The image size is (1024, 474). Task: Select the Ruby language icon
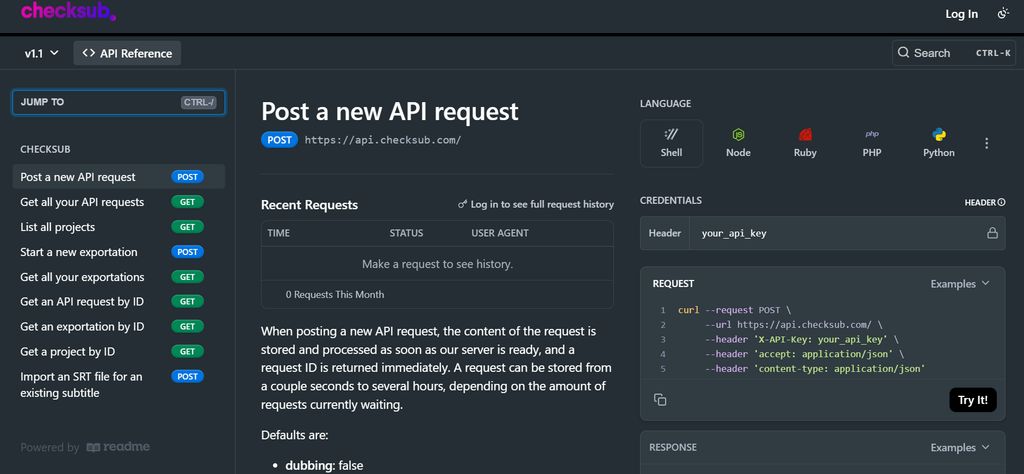[805, 143]
